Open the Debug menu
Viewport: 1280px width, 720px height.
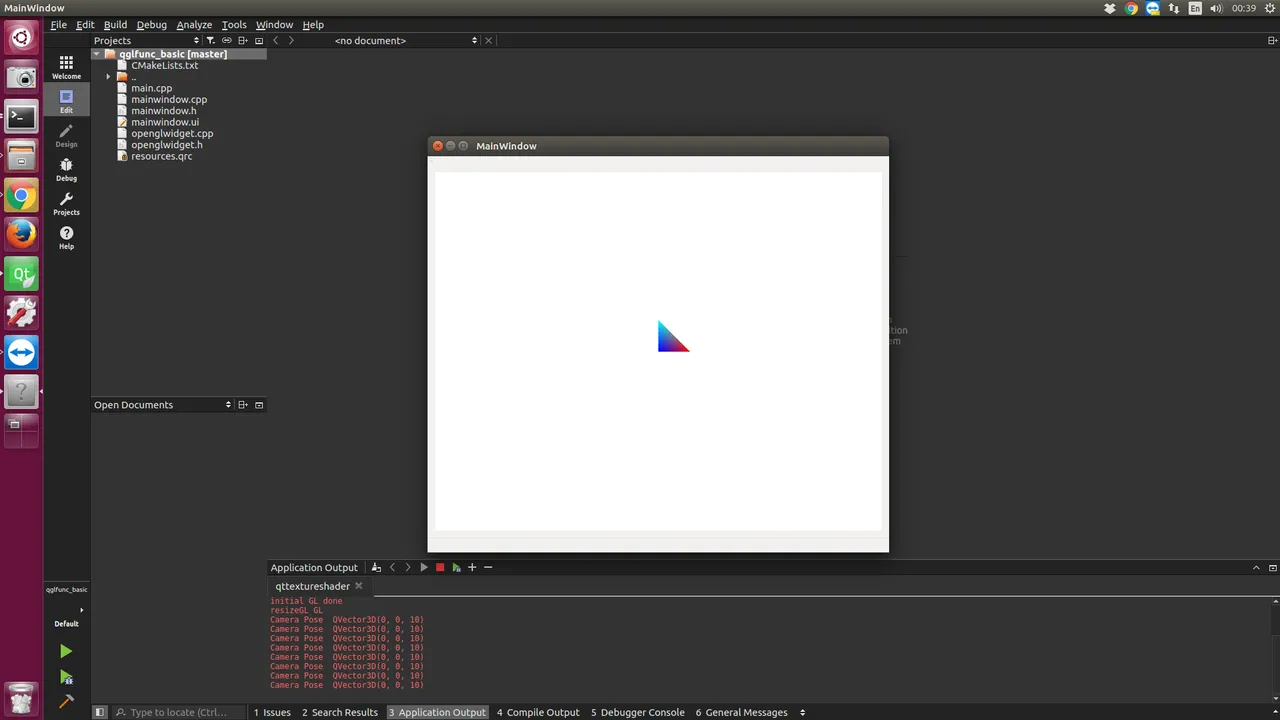pos(152,24)
